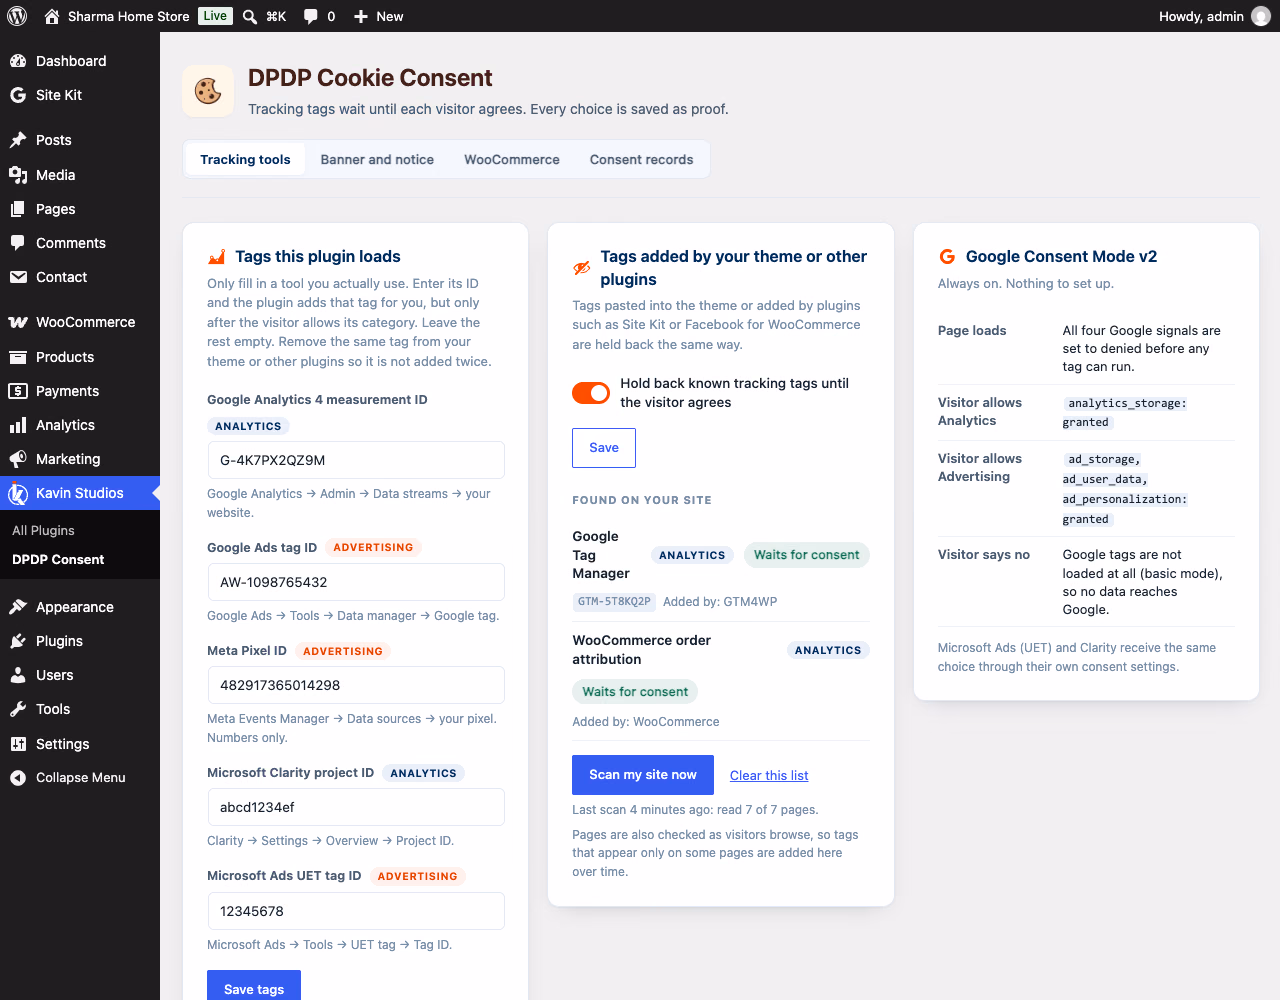Click the ad_storage, ad_user_data code text
This screenshot has width=1280, height=1000.
1125,489
